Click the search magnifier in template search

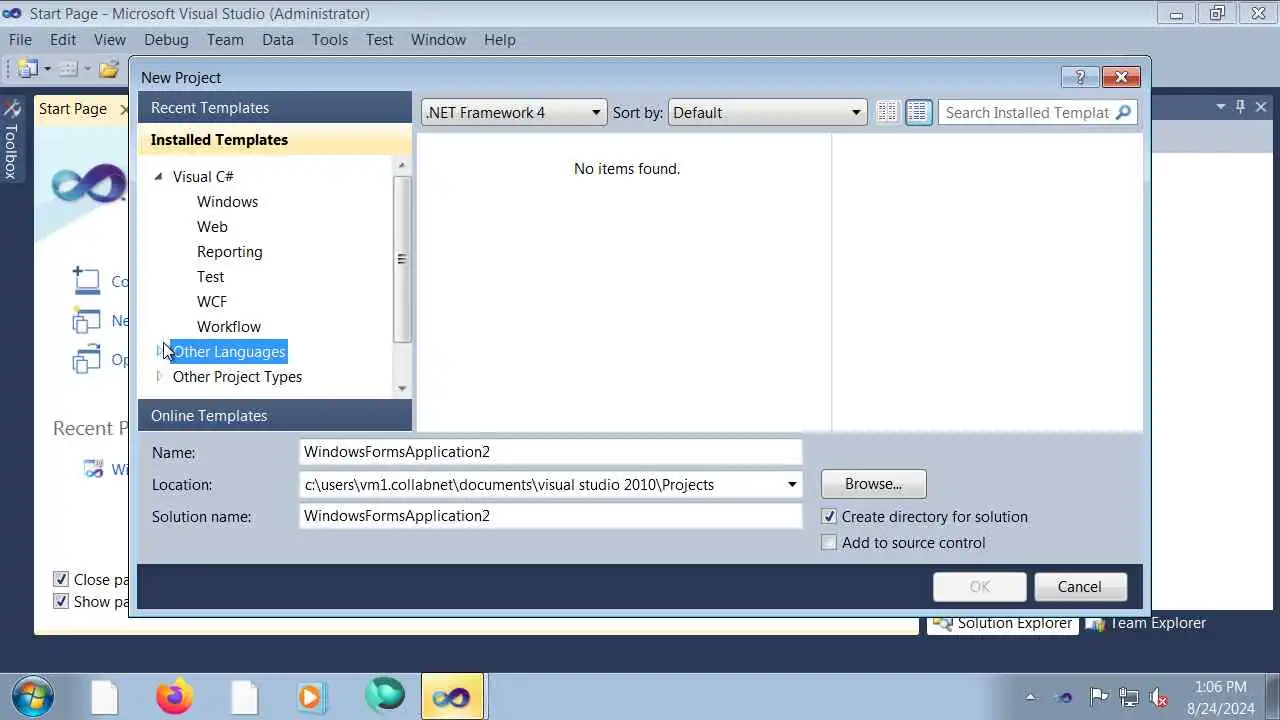tap(1123, 112)
